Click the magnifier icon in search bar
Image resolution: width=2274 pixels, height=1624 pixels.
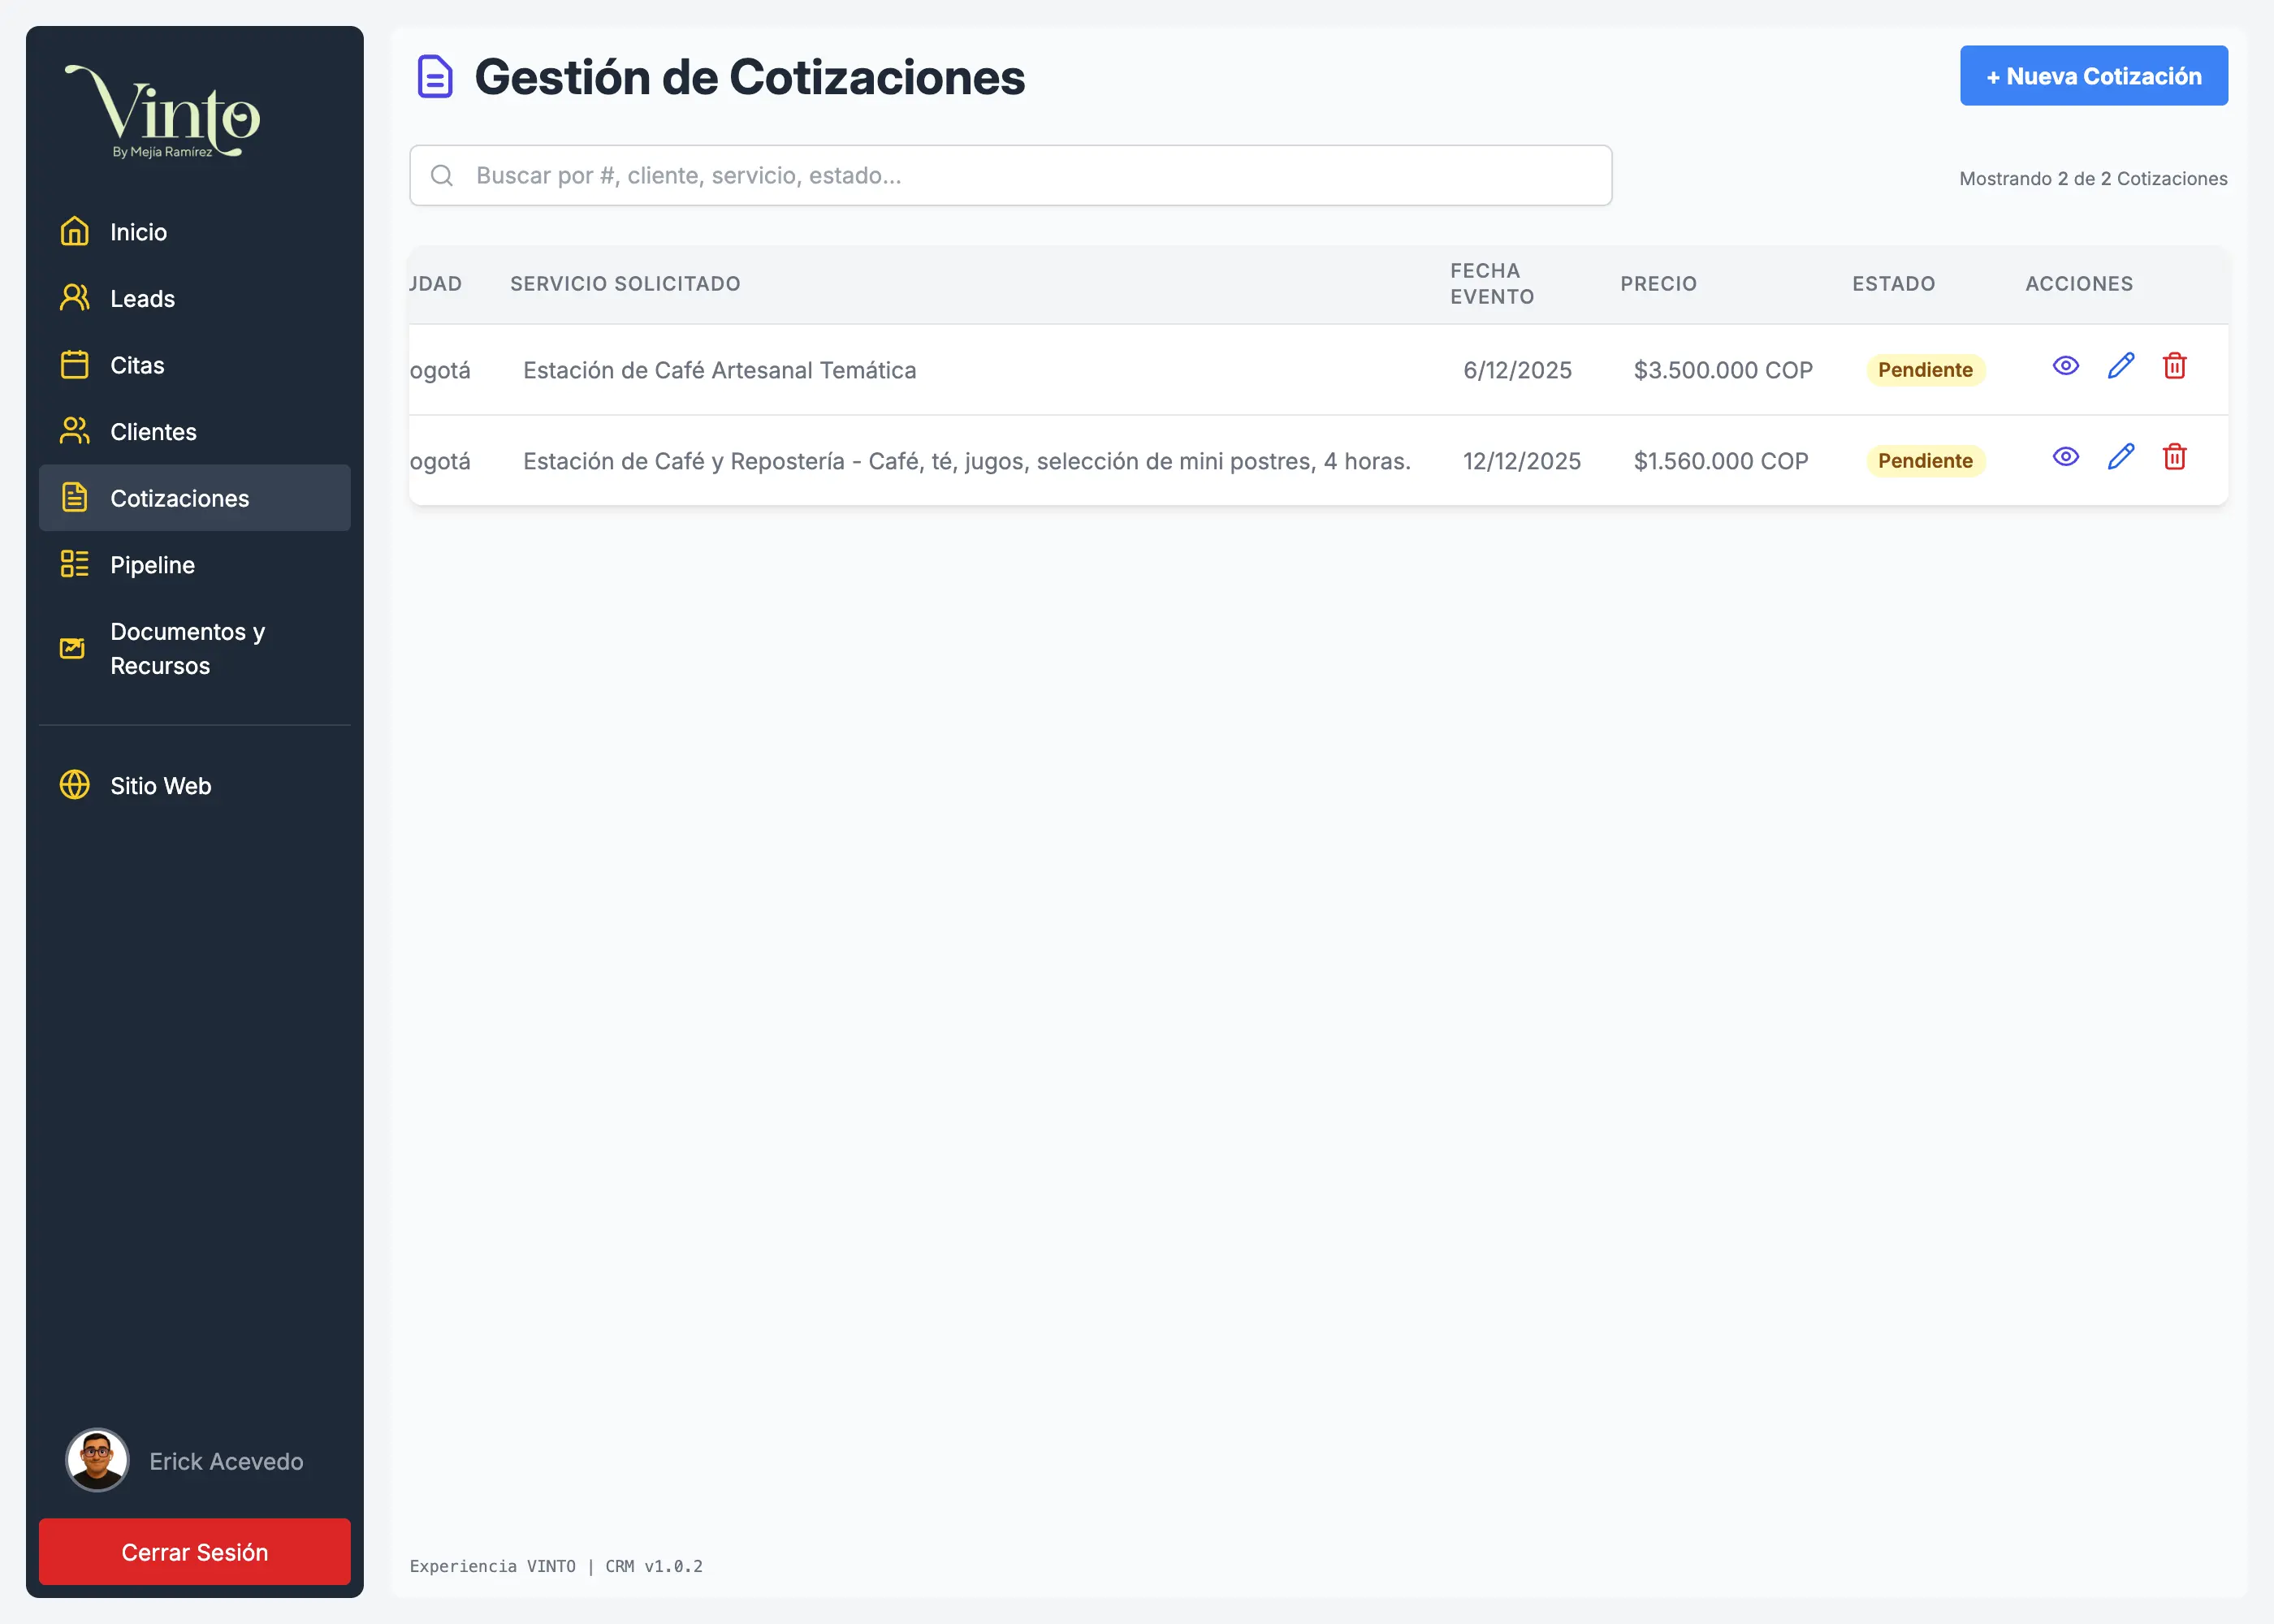(x=442, y=176)
